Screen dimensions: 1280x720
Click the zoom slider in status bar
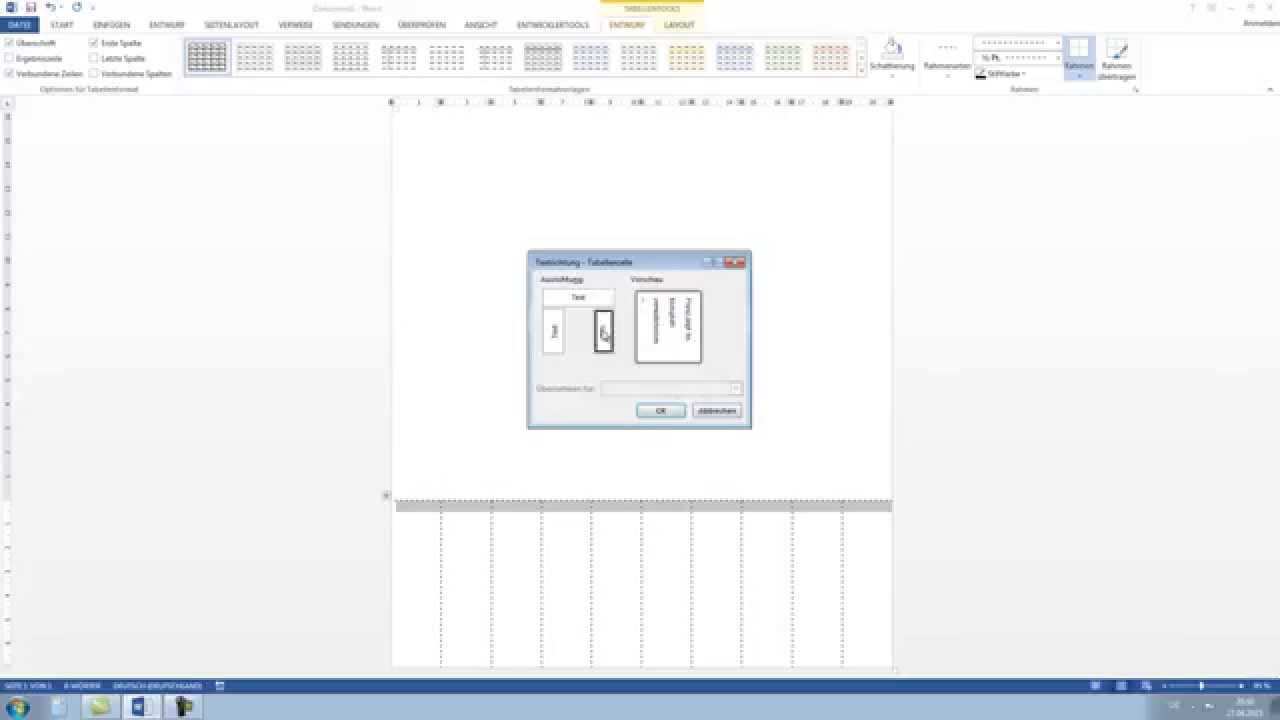click(x=1201, y=686)
